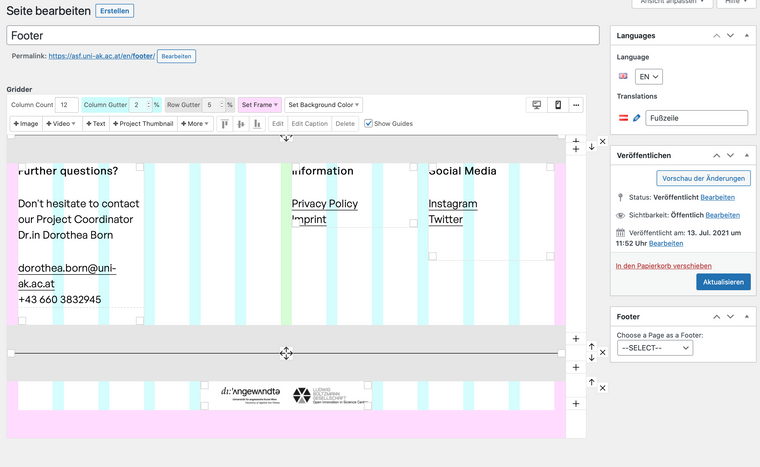Click the top vertical align icon
The image size is (760, 467).
[224, 124]
